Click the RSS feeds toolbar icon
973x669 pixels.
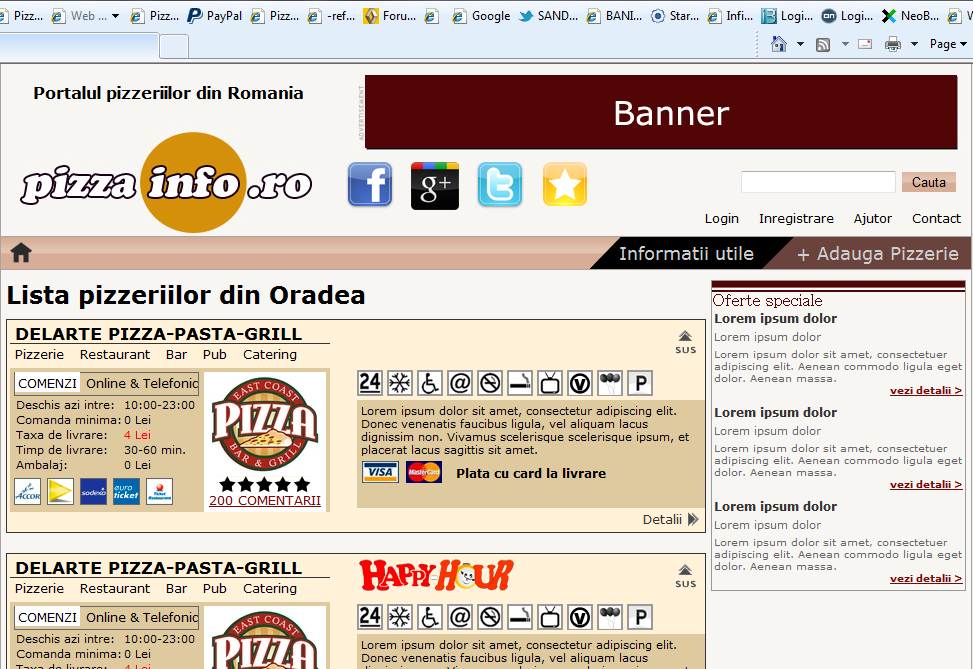coord(823,44)
